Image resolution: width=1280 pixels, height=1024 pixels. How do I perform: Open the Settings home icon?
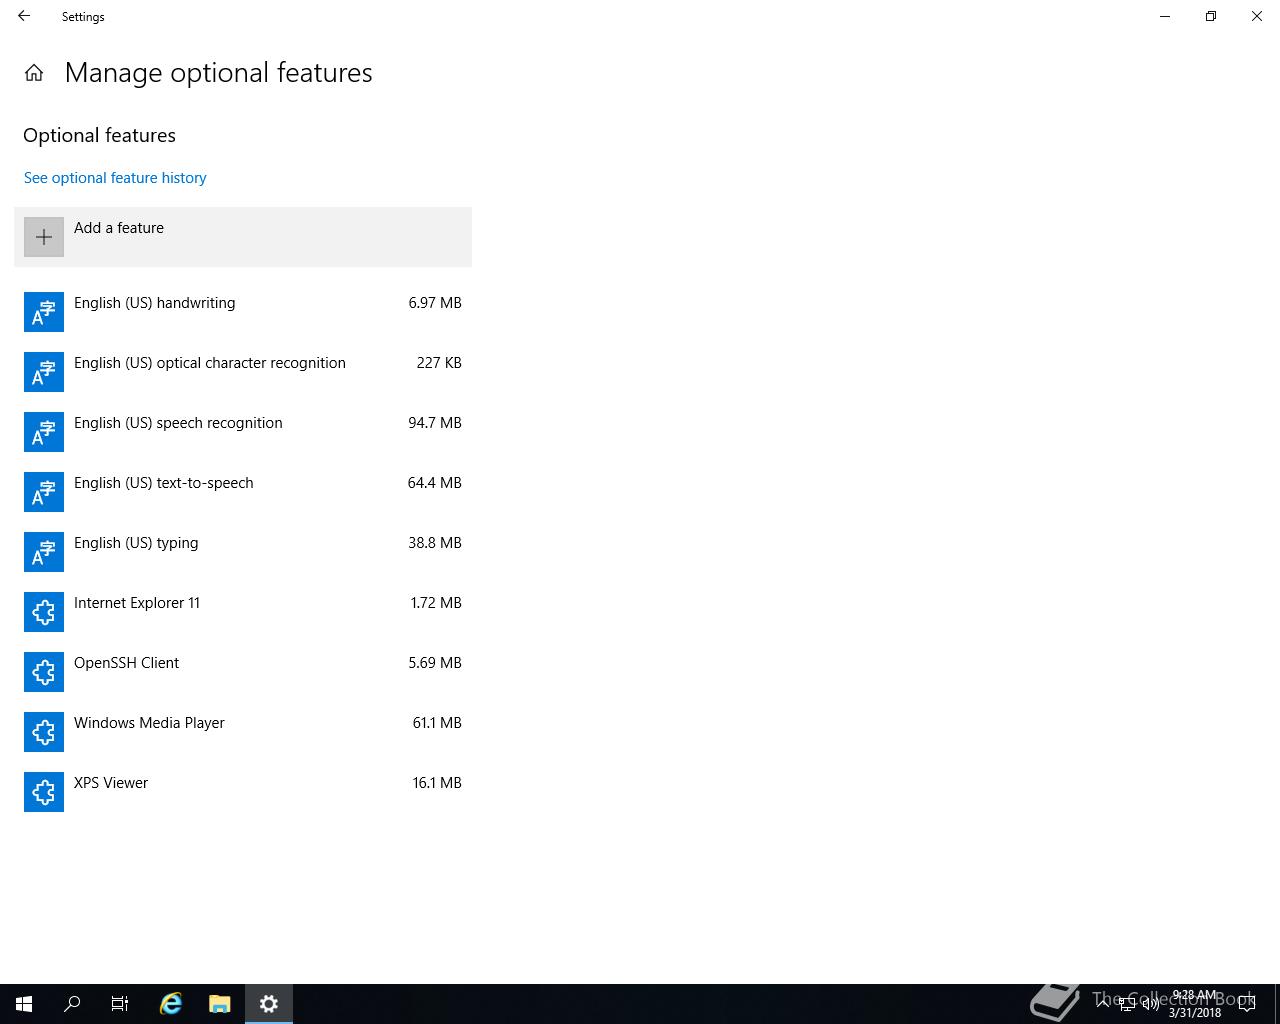click(34, 73)
